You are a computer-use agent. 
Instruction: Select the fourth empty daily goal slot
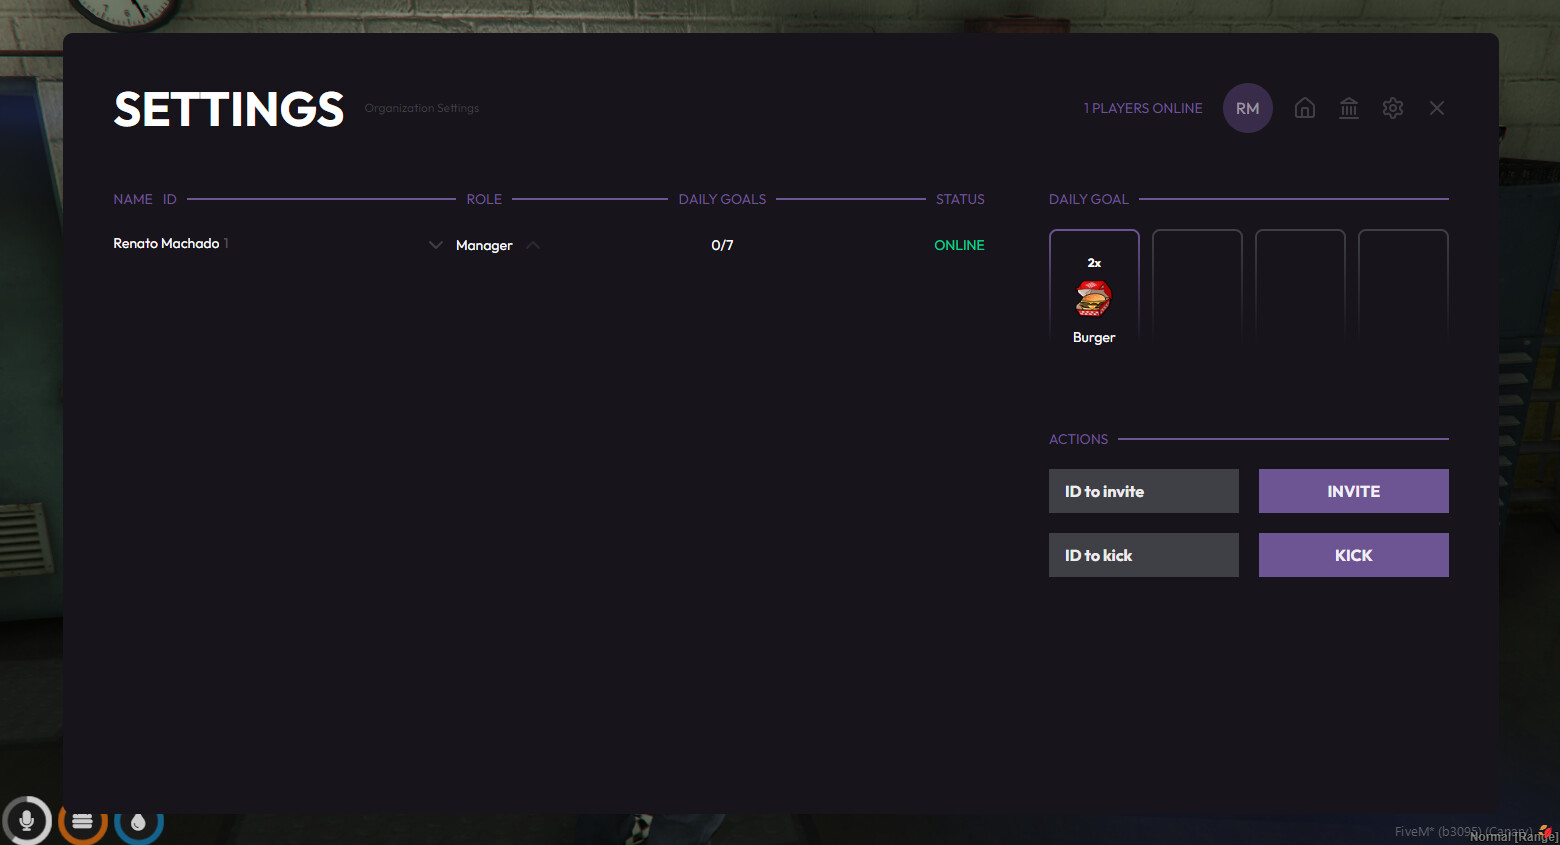[1403, 288]
